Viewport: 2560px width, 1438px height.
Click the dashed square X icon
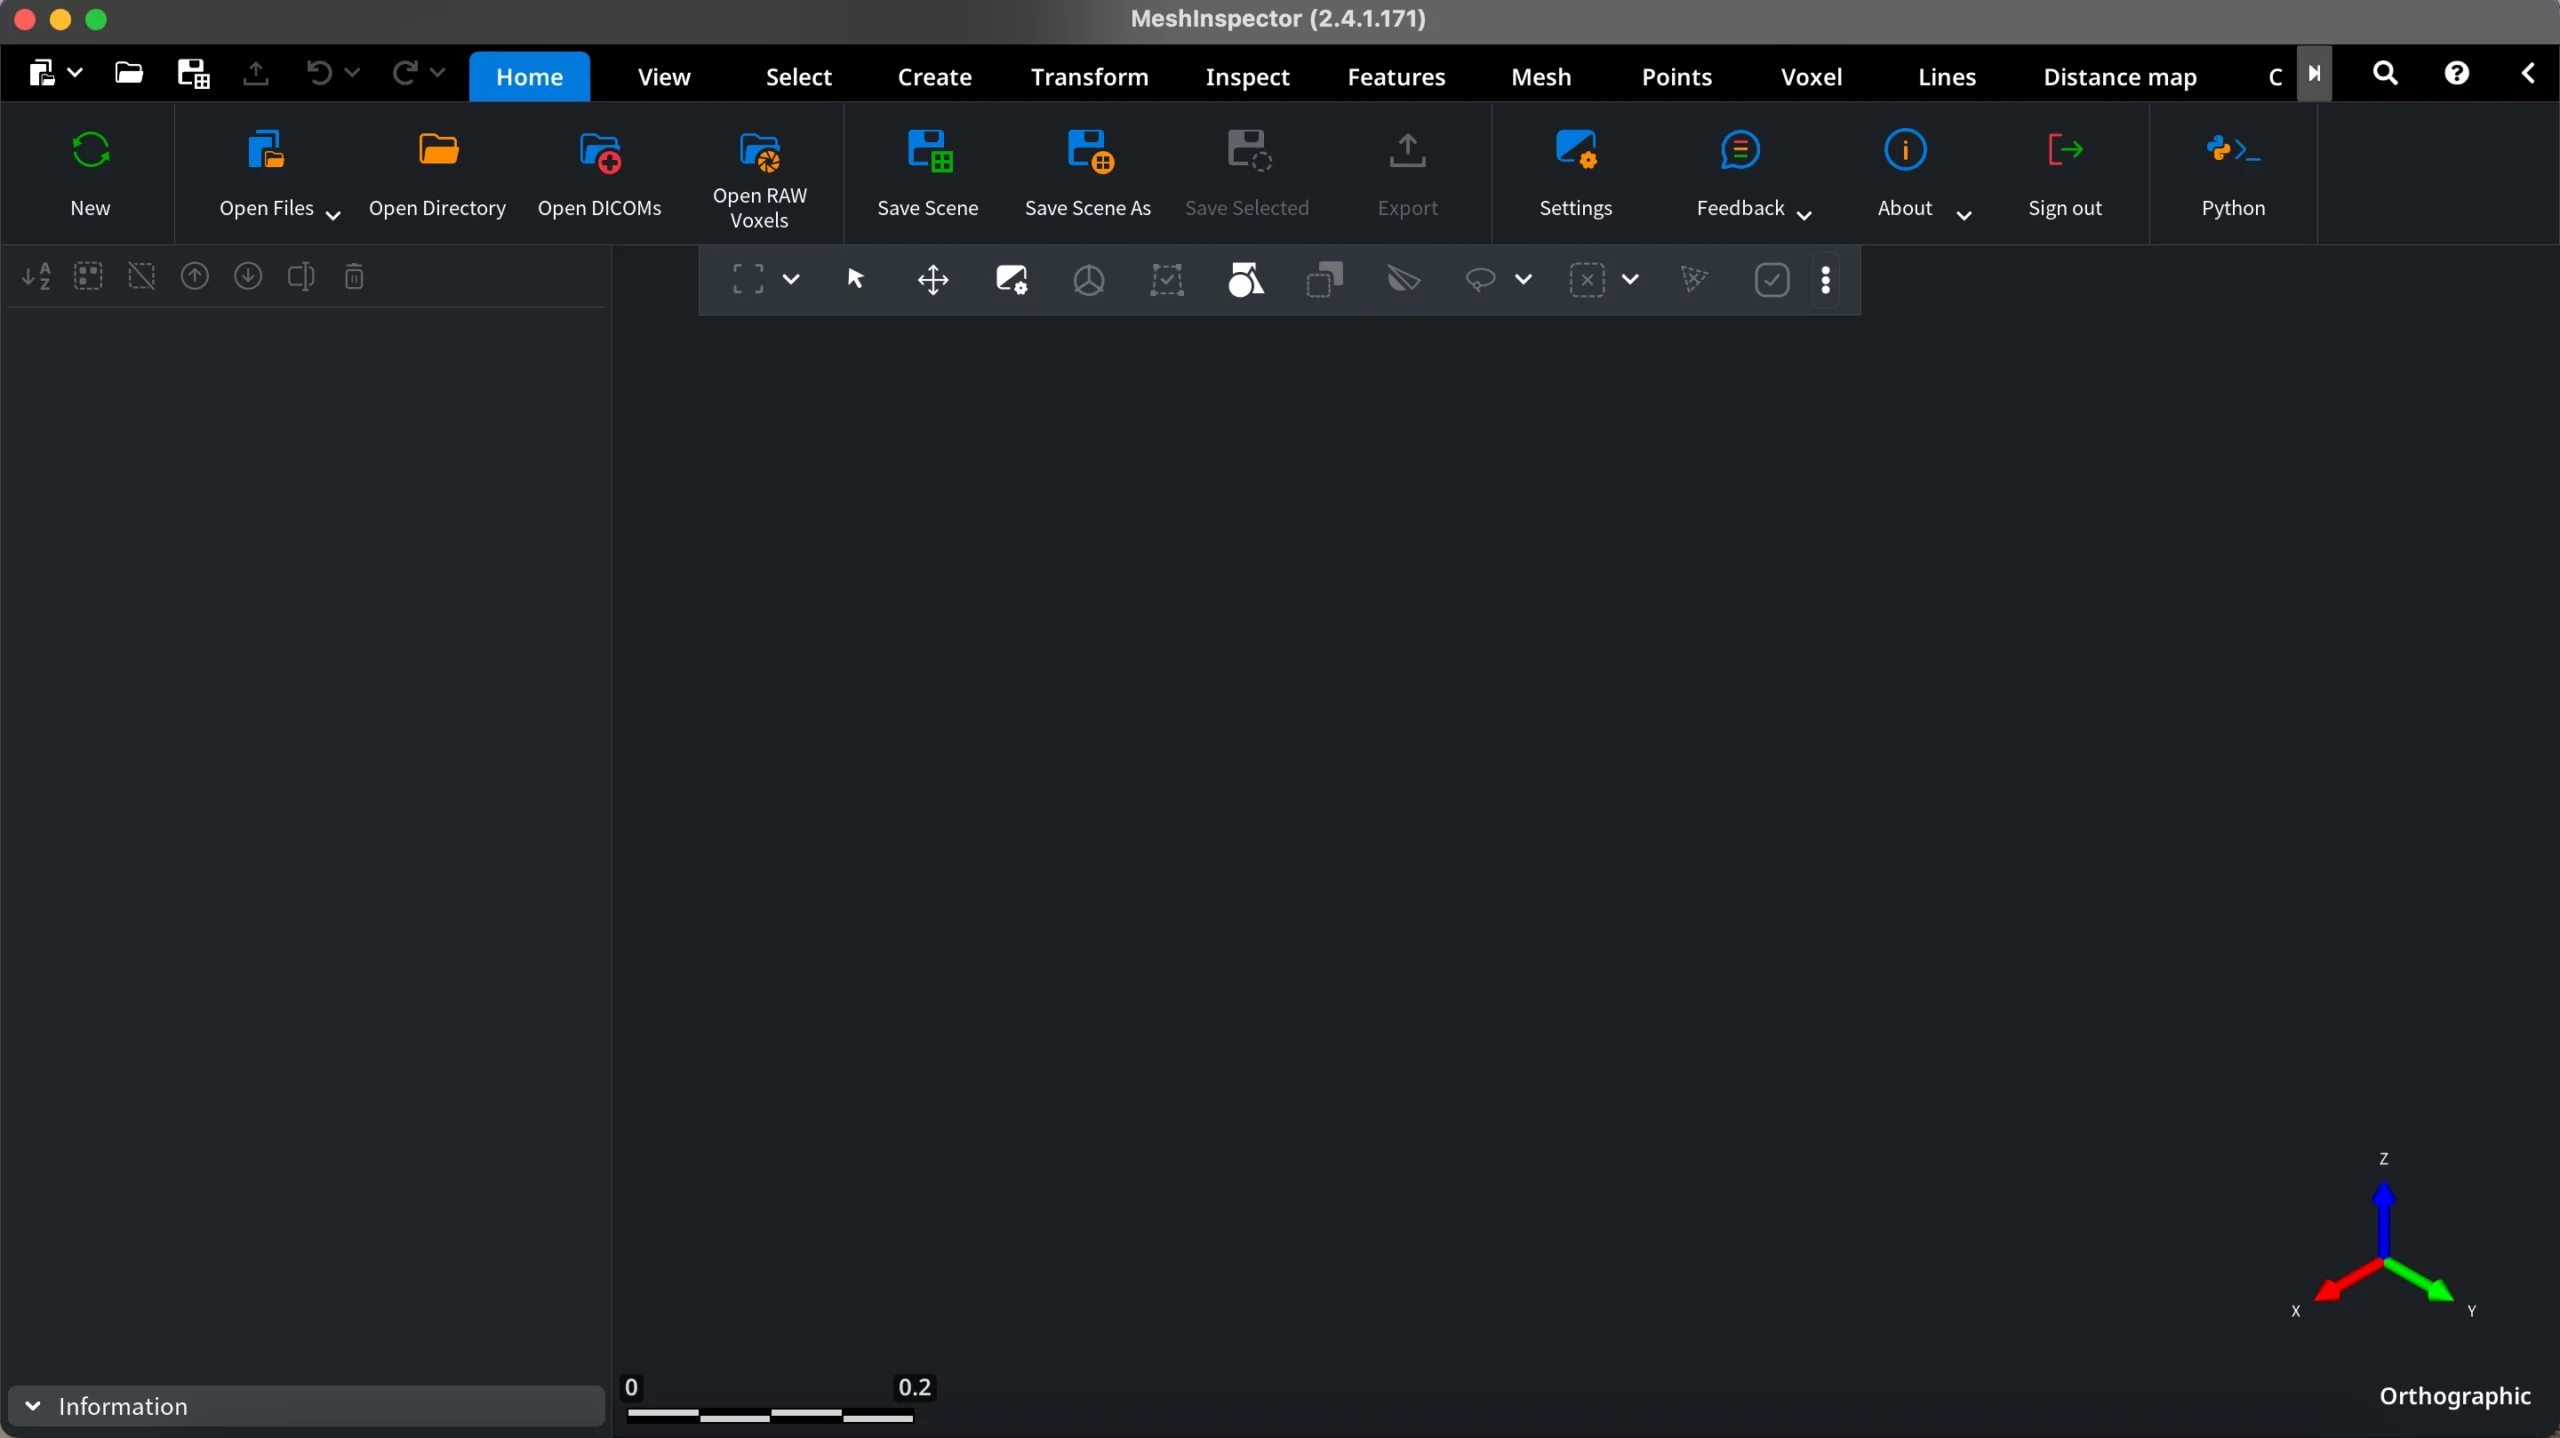point(1587,280)
